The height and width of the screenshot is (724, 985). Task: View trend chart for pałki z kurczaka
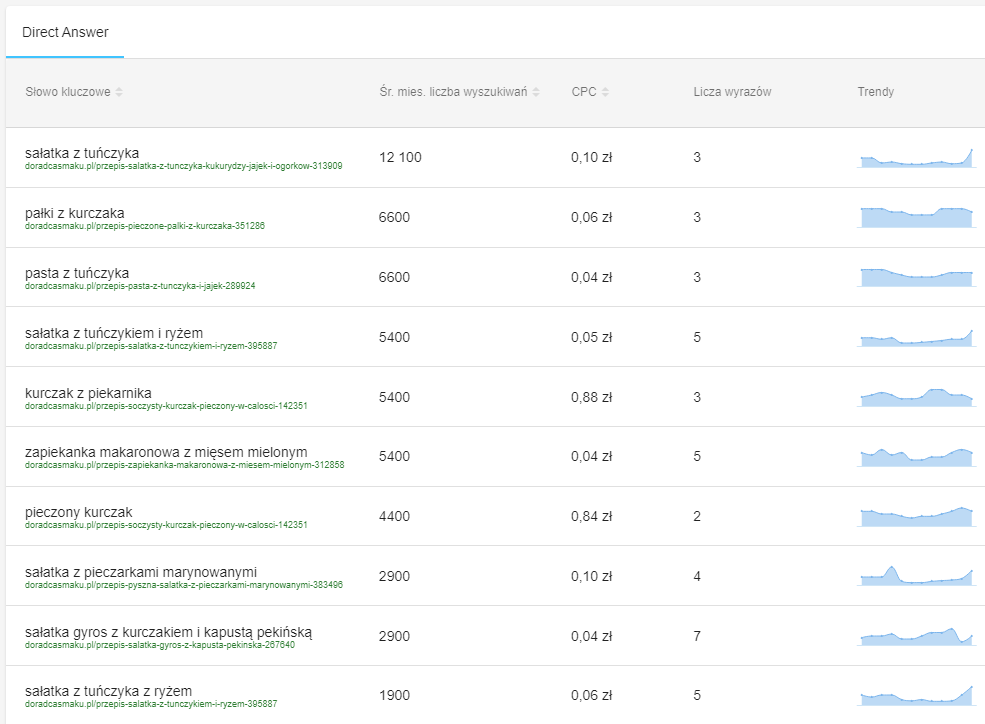[x=916, y=217]
